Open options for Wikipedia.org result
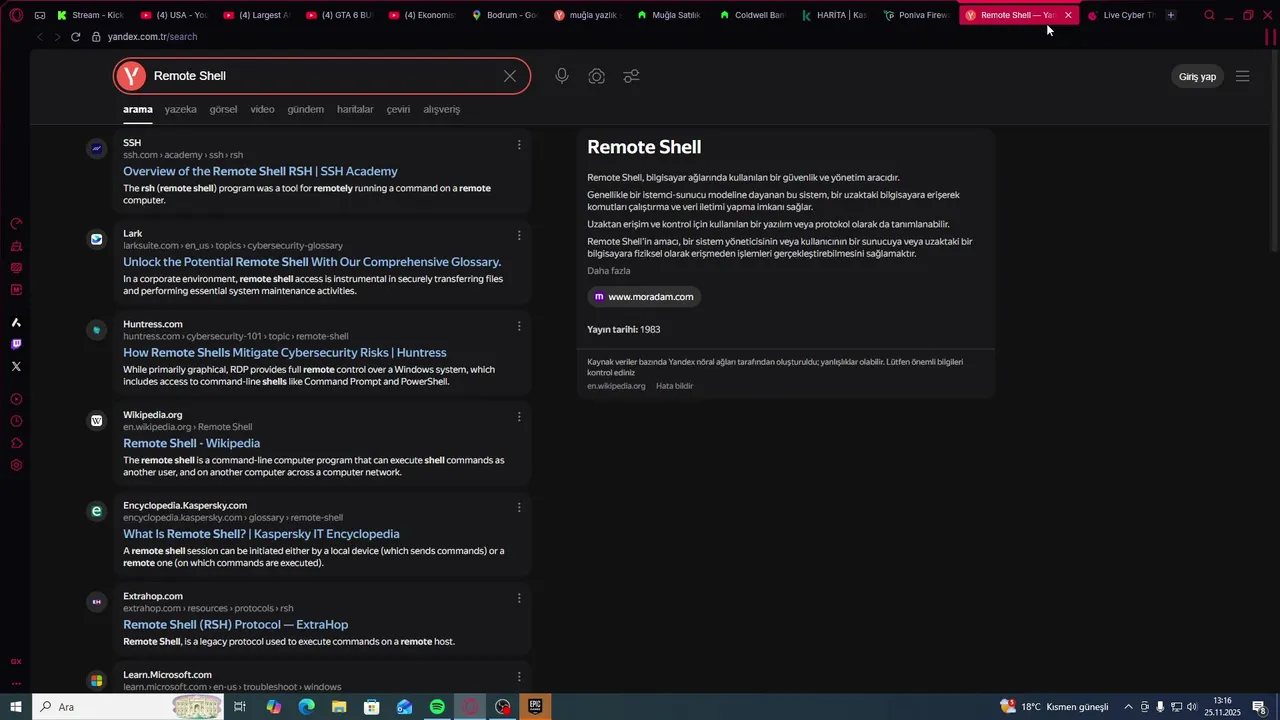Viewport: 1280px width, 720px height. [519, 417]
